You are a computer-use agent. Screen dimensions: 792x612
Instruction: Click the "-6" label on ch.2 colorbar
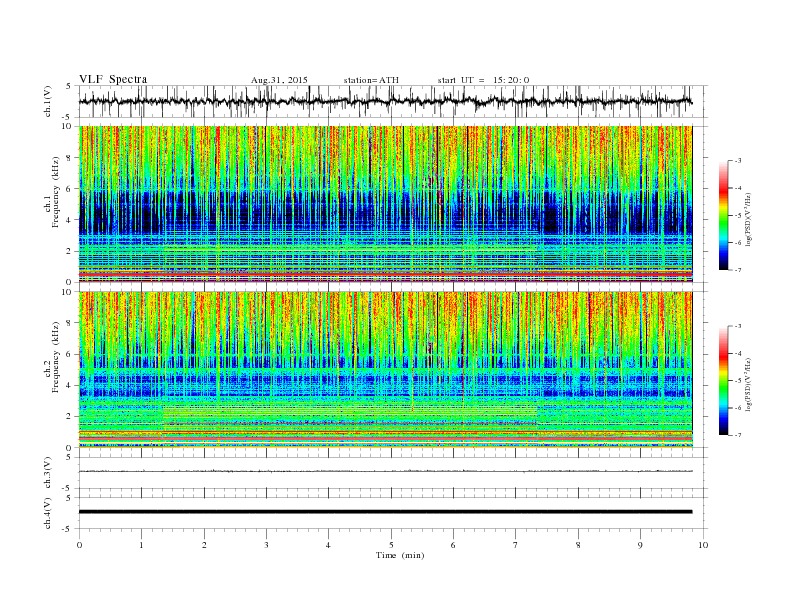click(737, 408)
